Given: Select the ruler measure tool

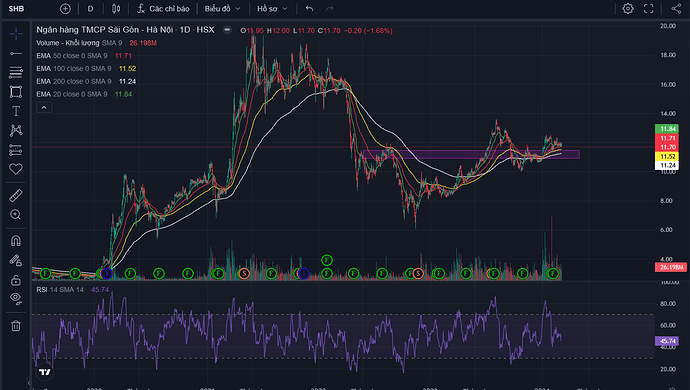Looking at the screenshot, I should tap(16, 195).
